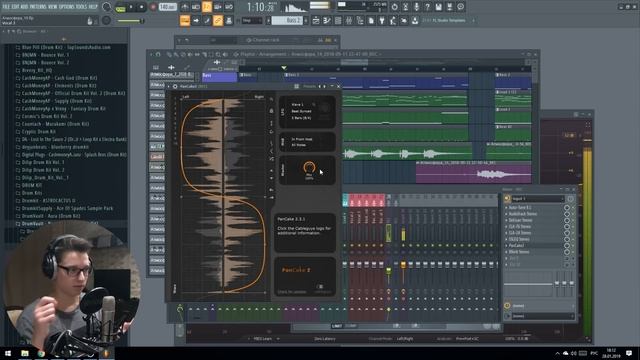Select the CLA-76 Stereo effect slot
This screenshot has height=360, width=640.
click(x=533, y=227)
